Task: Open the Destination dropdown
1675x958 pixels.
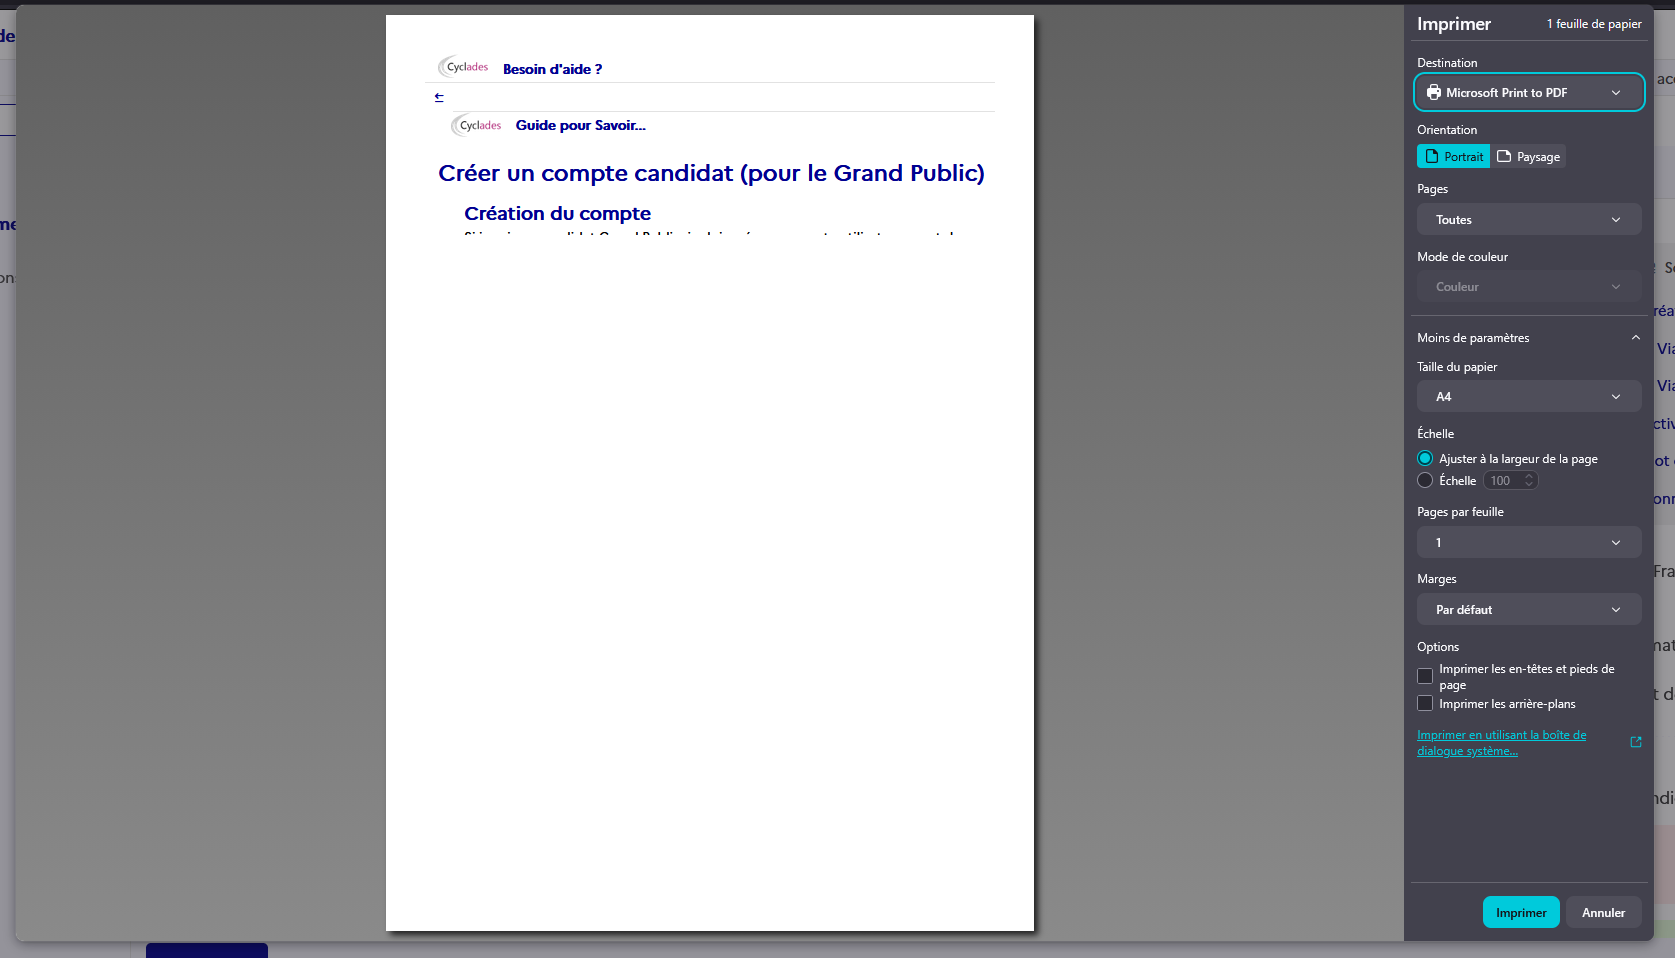Action: tap(1528, 93)
